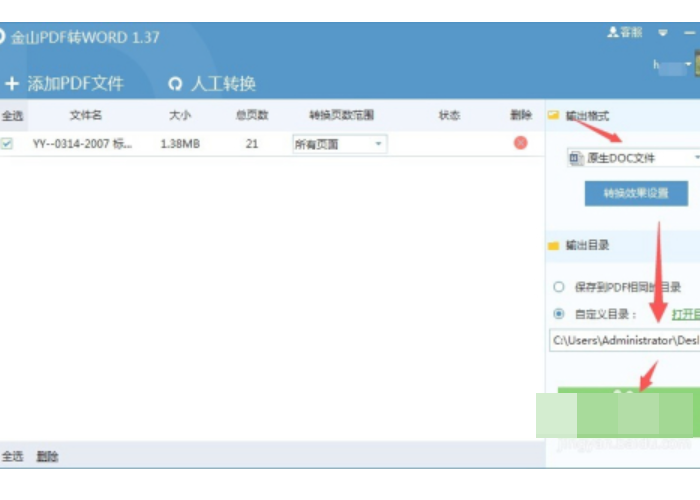Click the 总页数 column header
Viewport: 700px width, 500px height.
point(252,115)
